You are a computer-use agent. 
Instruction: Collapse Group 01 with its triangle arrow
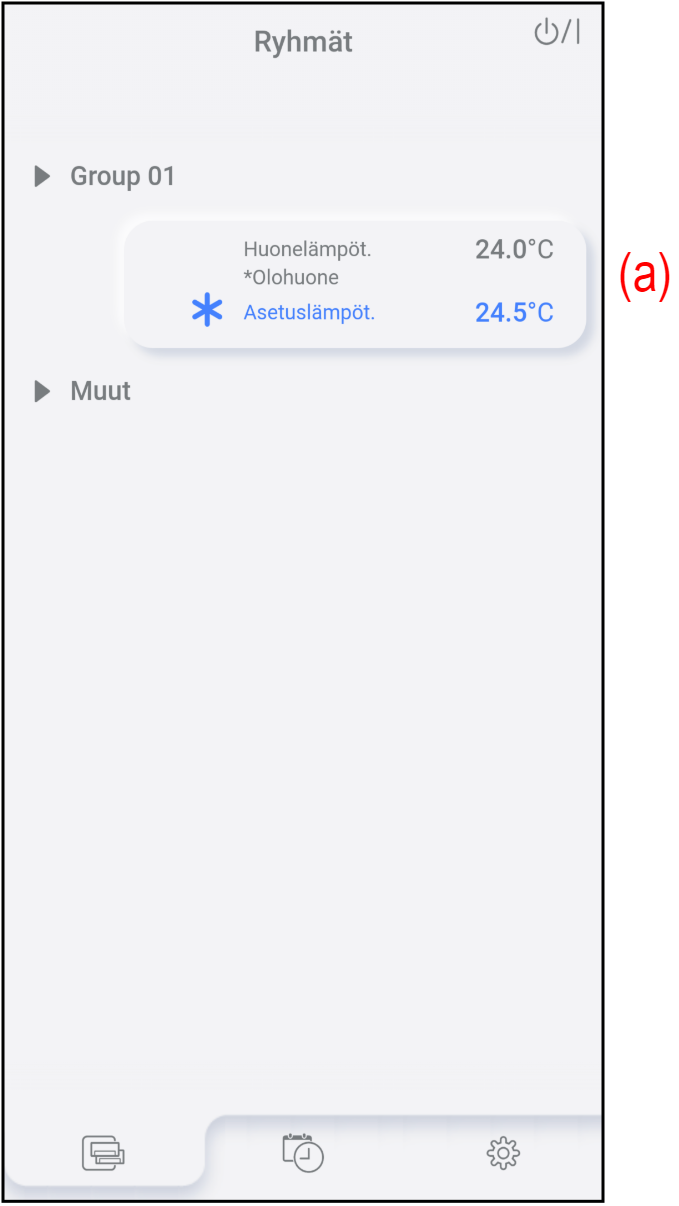coord(42,177)
